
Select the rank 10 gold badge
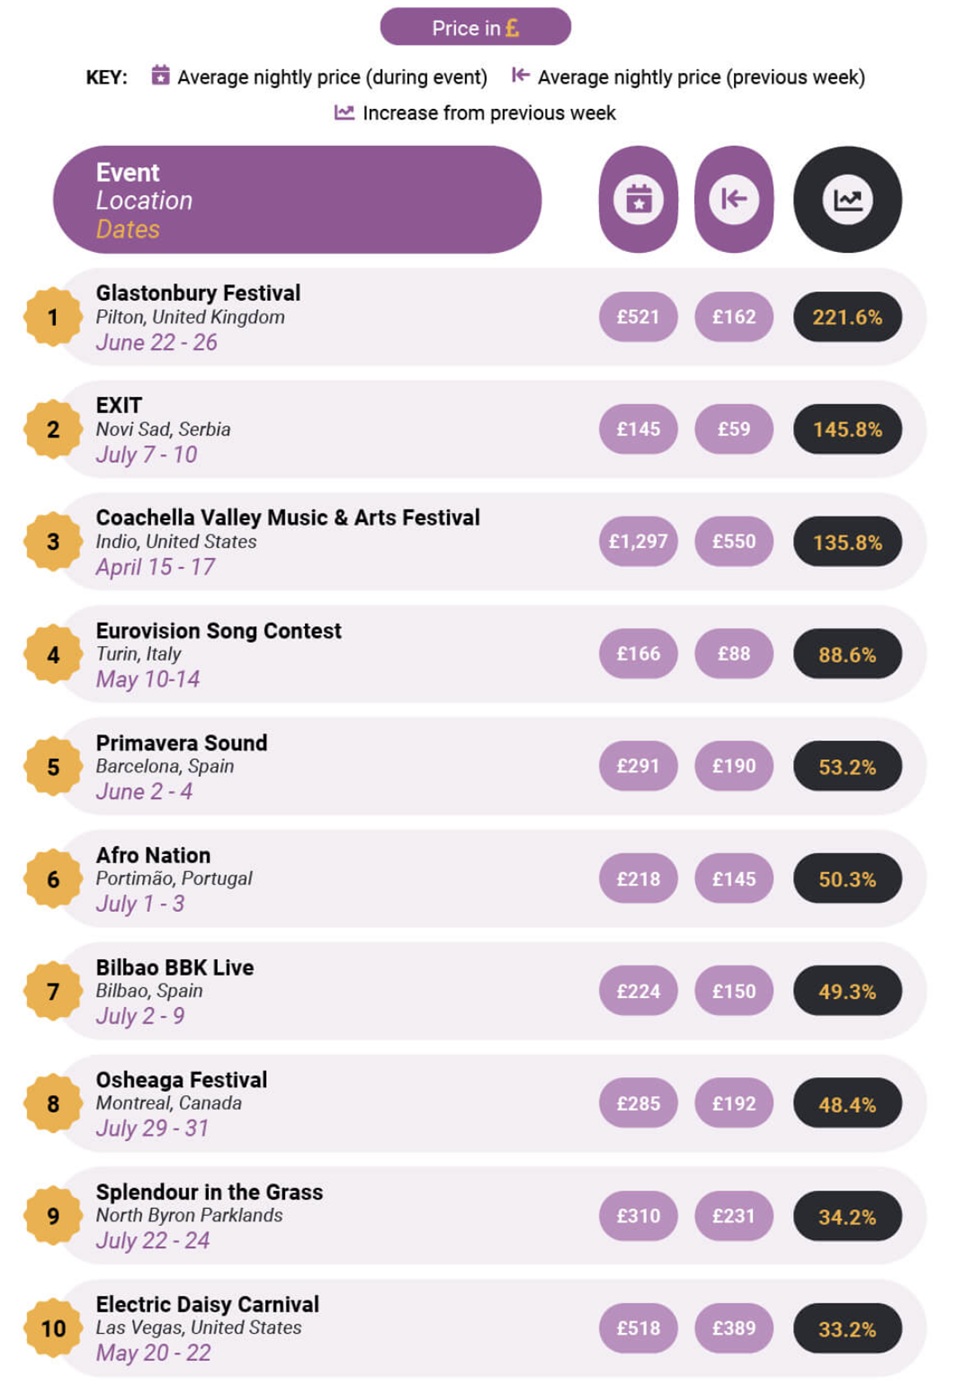[53, 1328]
